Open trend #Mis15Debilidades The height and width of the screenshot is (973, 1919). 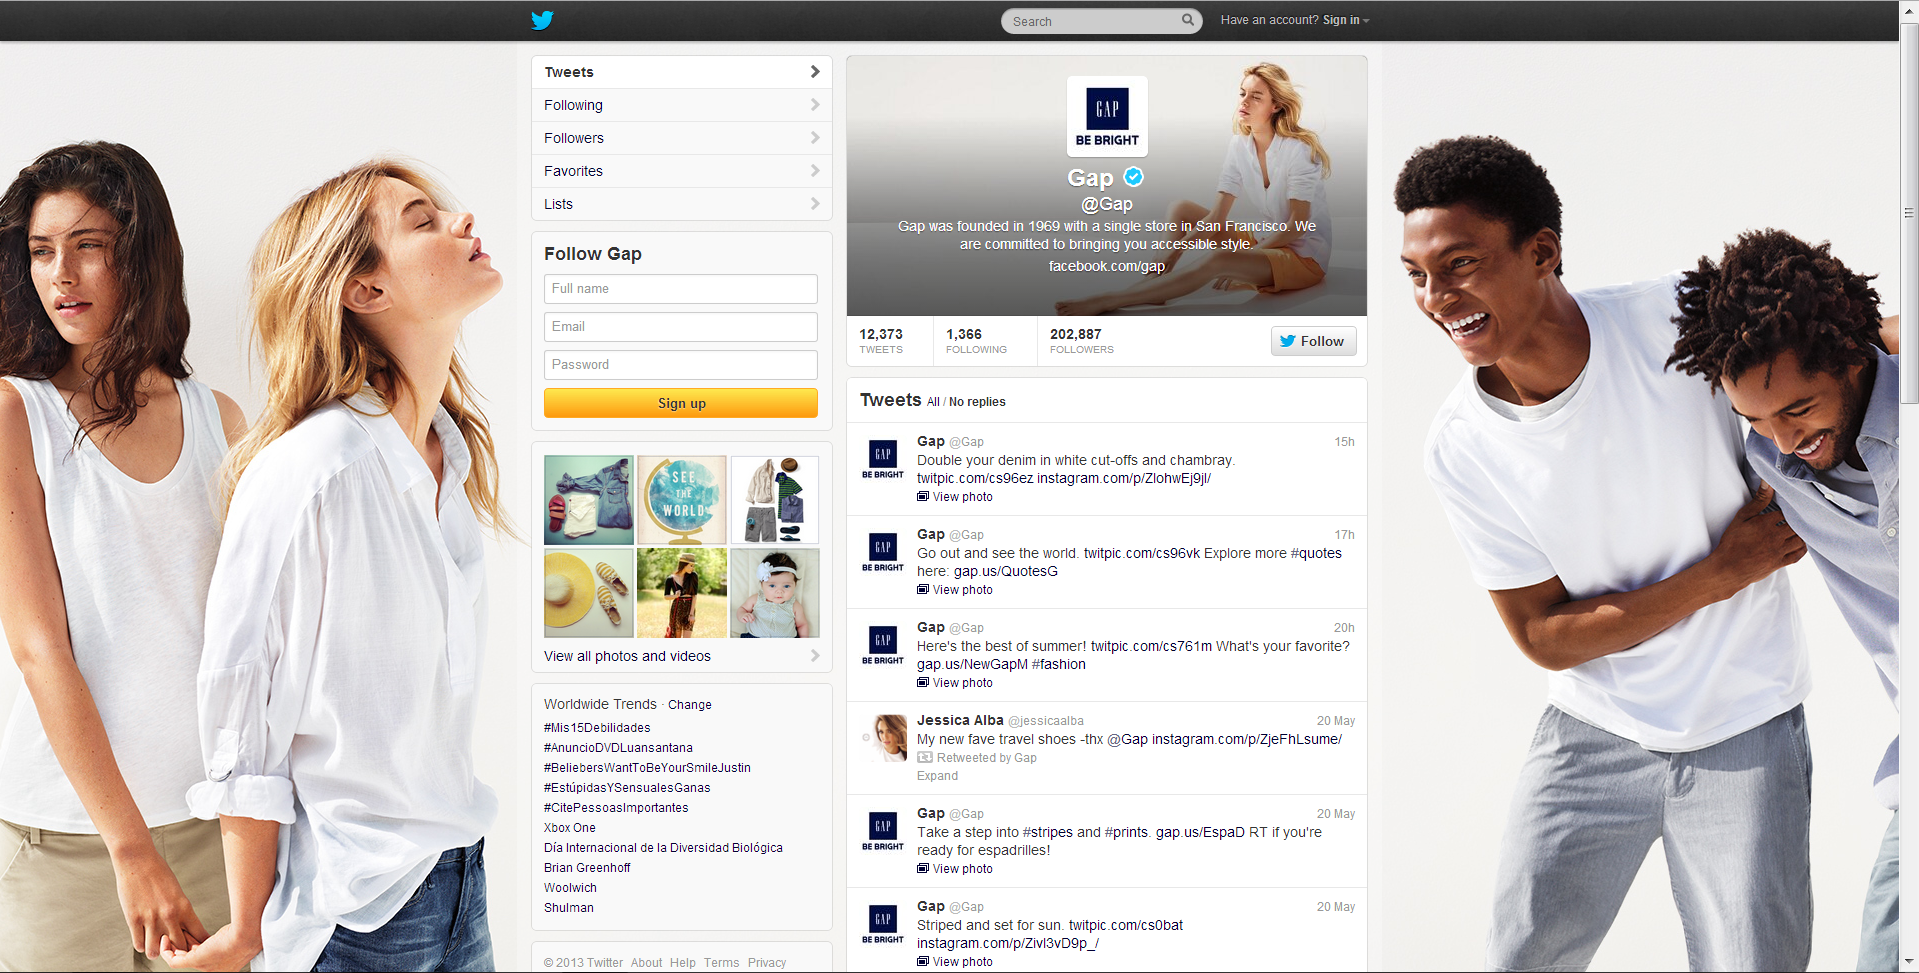click(x=597, y=728)
